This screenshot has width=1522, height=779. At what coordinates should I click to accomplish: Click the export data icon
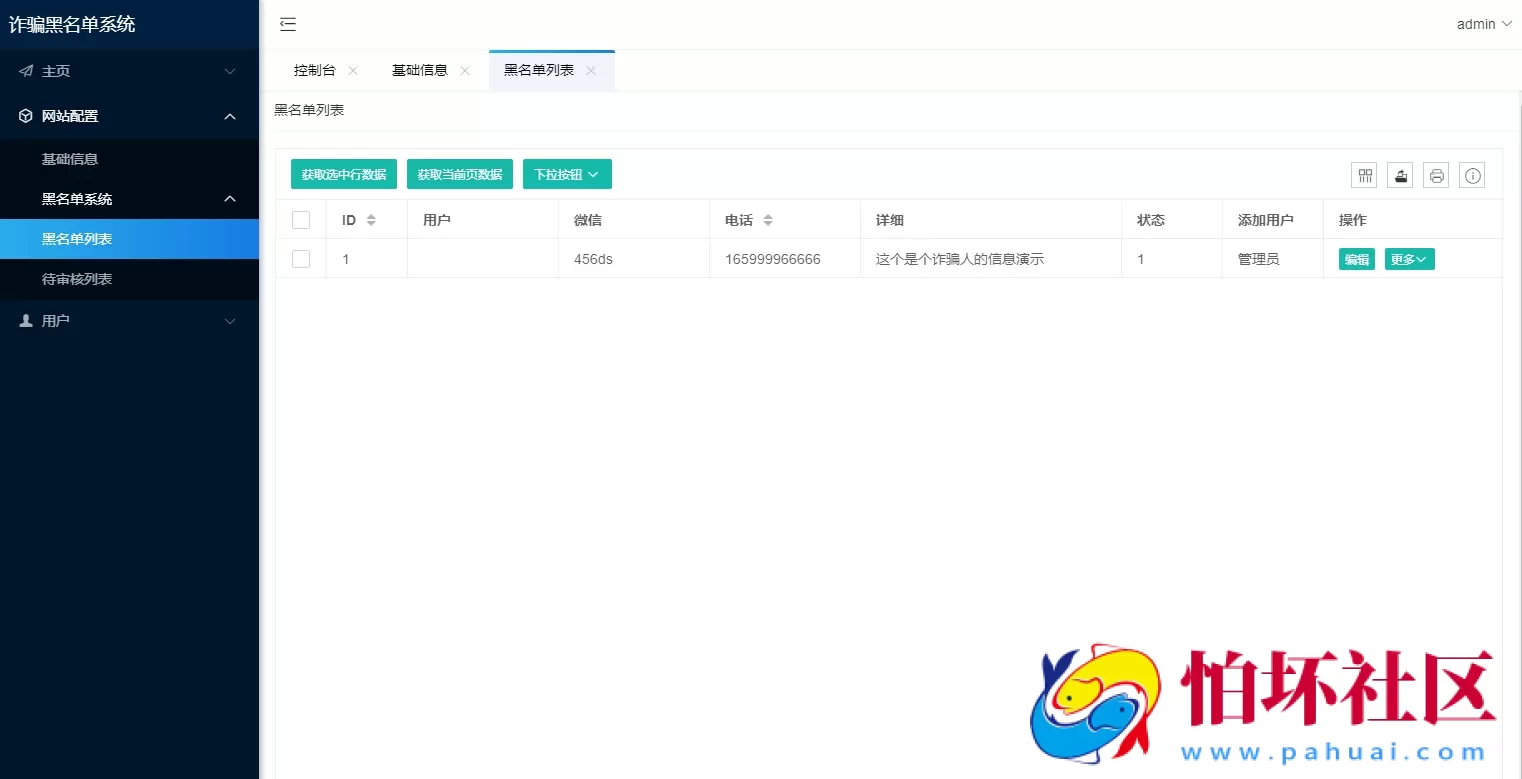(1400, 175)
